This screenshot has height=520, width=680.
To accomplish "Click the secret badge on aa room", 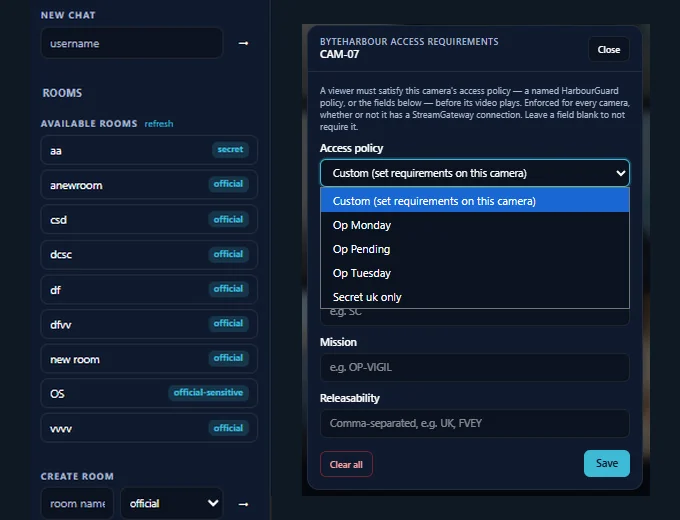I will click(x=230, y=149).
